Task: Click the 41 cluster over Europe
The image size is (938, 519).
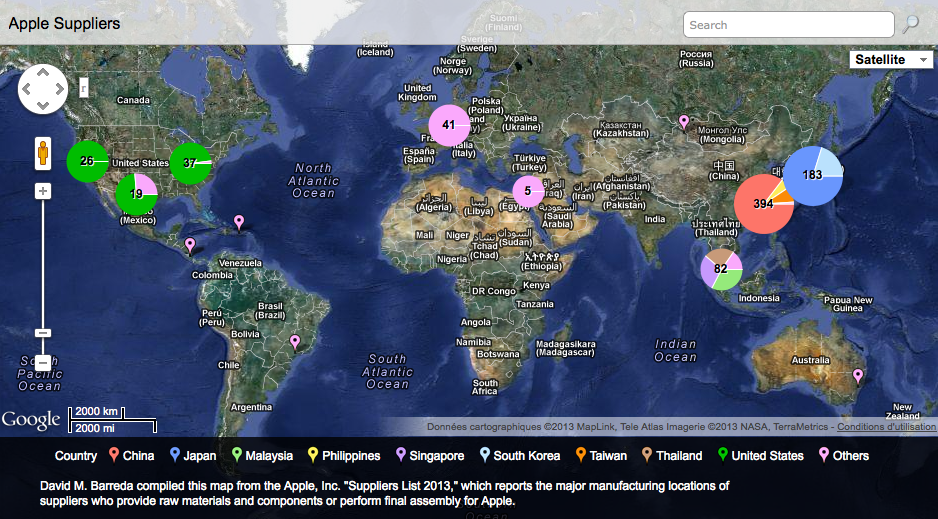Action: point(449,125)
